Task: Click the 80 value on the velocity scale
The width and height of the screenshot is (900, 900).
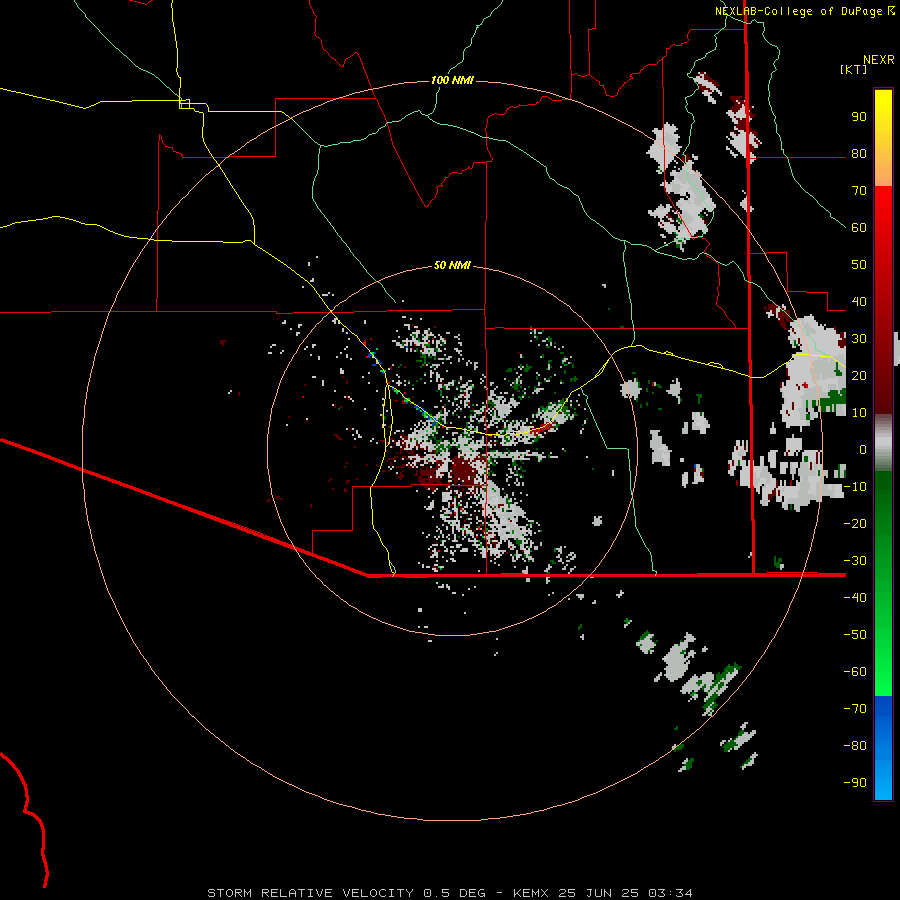Action: (x=859, y=154)
